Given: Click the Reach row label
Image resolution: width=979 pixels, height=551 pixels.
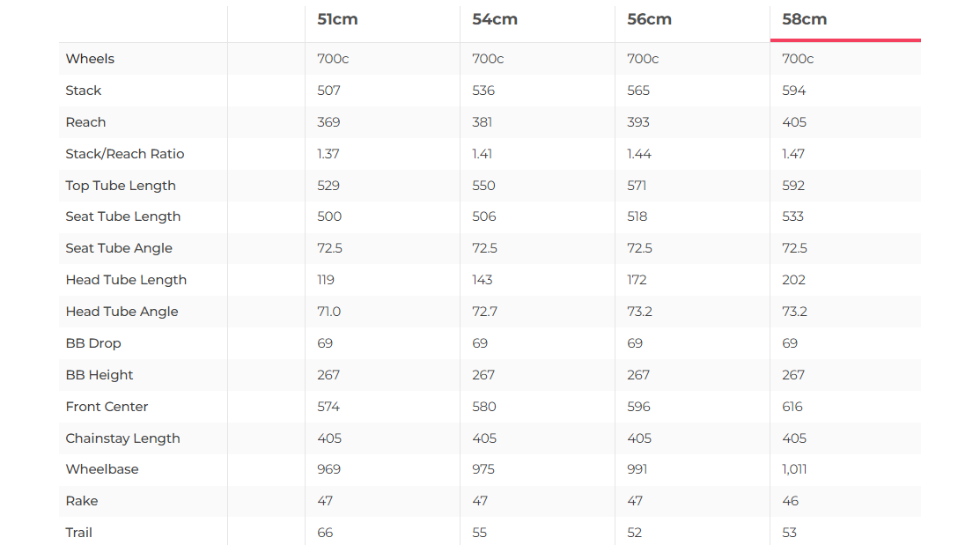Looking at the screenshot, I should pyautogui.click(x=86, y=122).
